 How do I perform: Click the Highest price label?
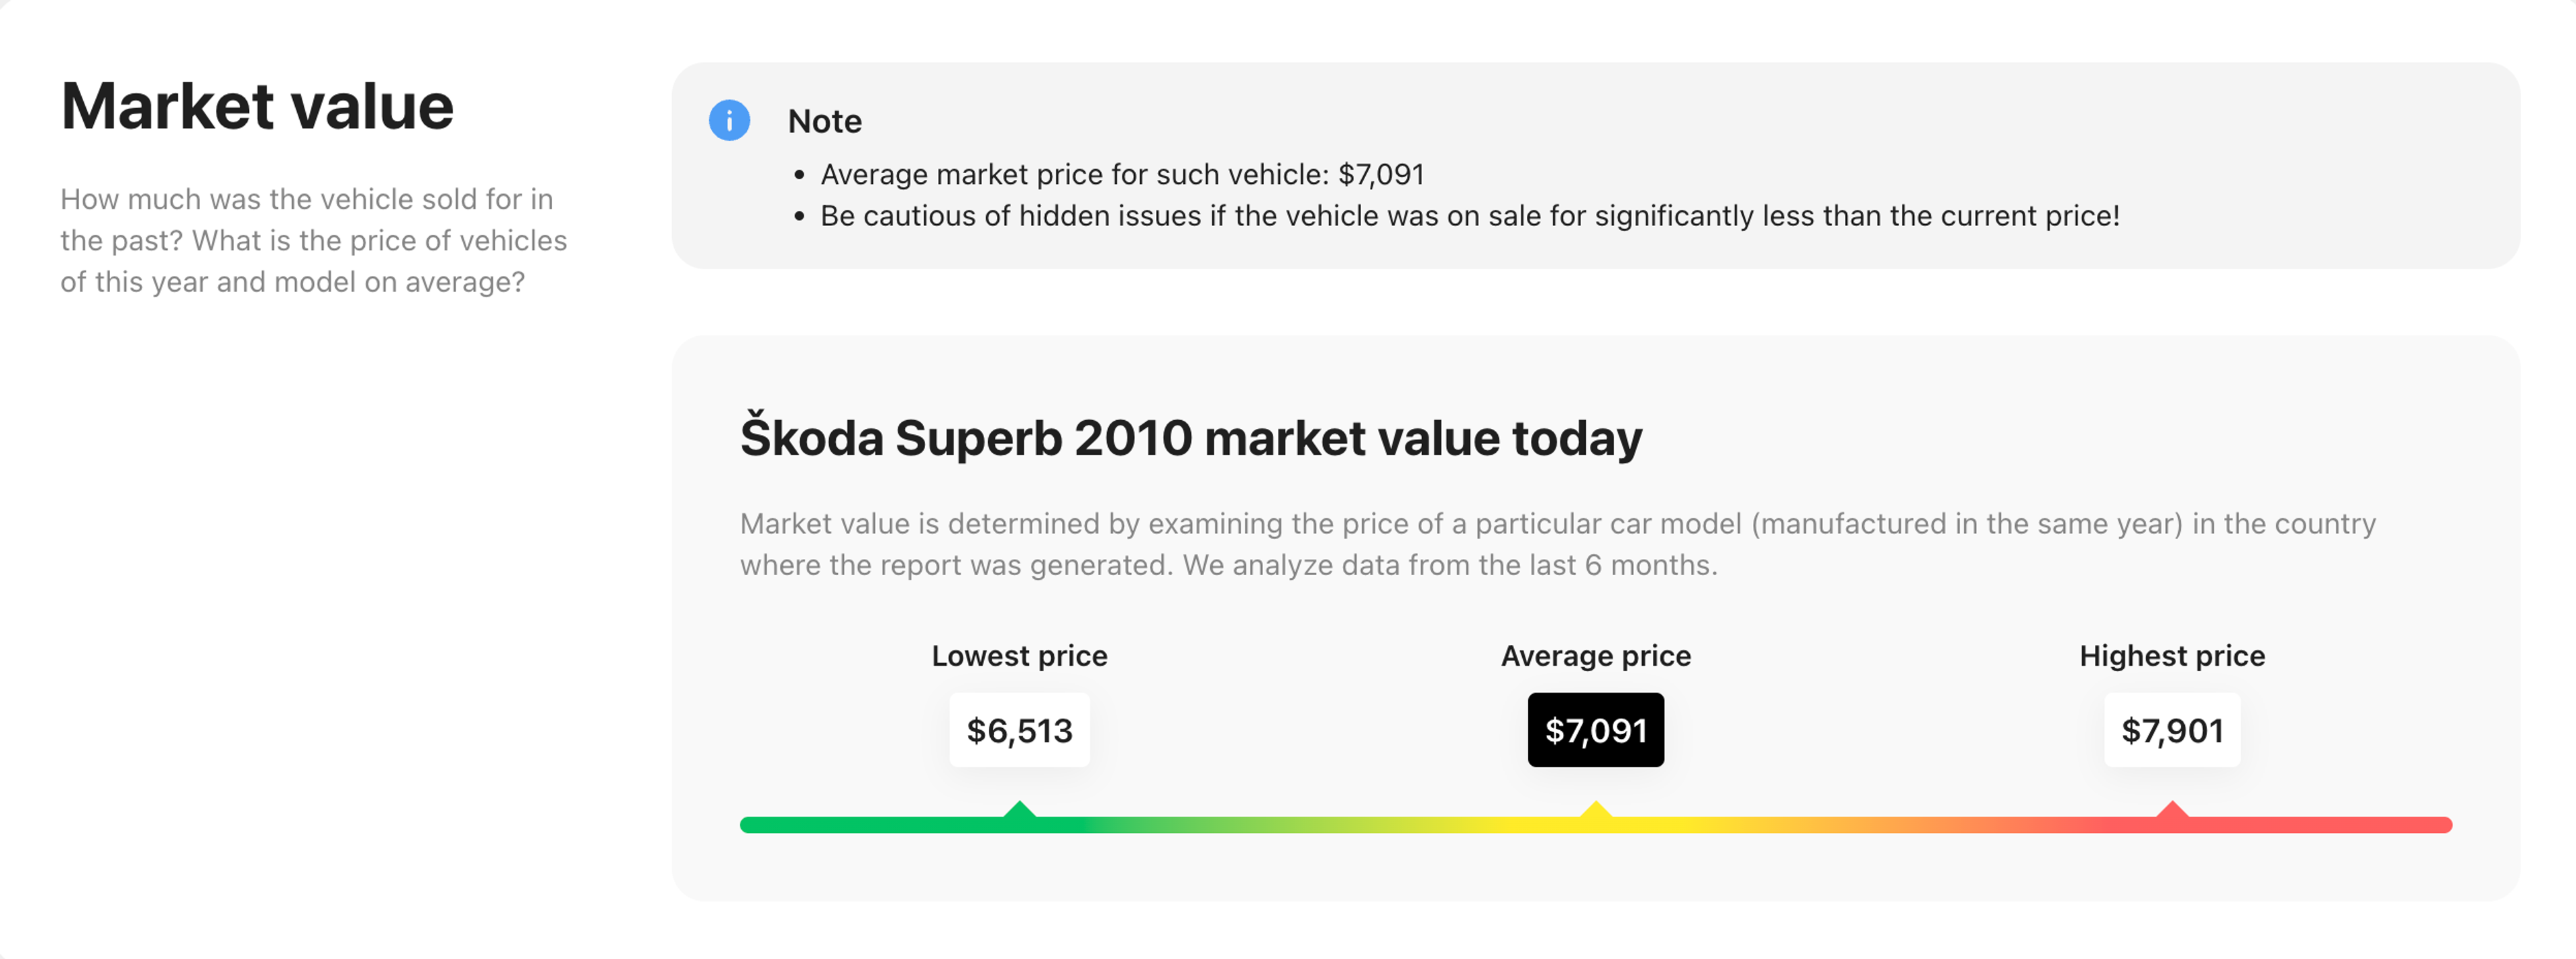(2171, 656)
